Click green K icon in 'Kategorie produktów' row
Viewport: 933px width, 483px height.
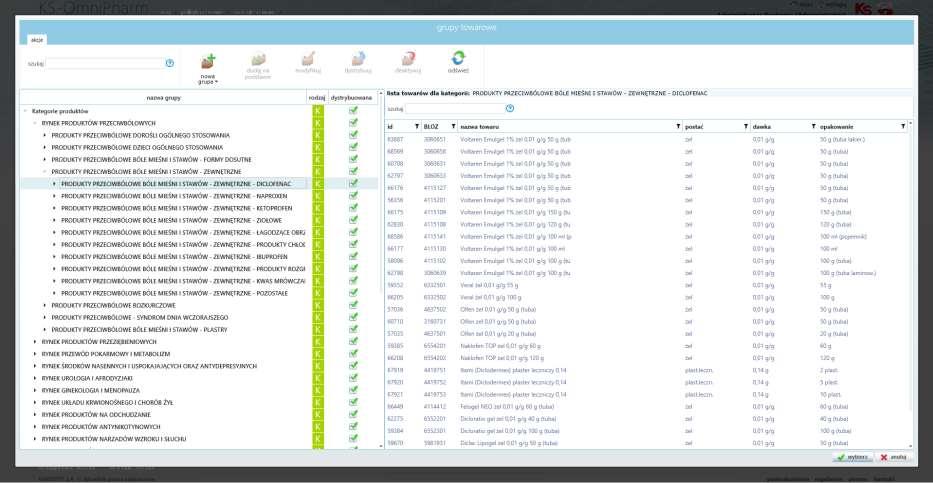click(x=318, y=111)
